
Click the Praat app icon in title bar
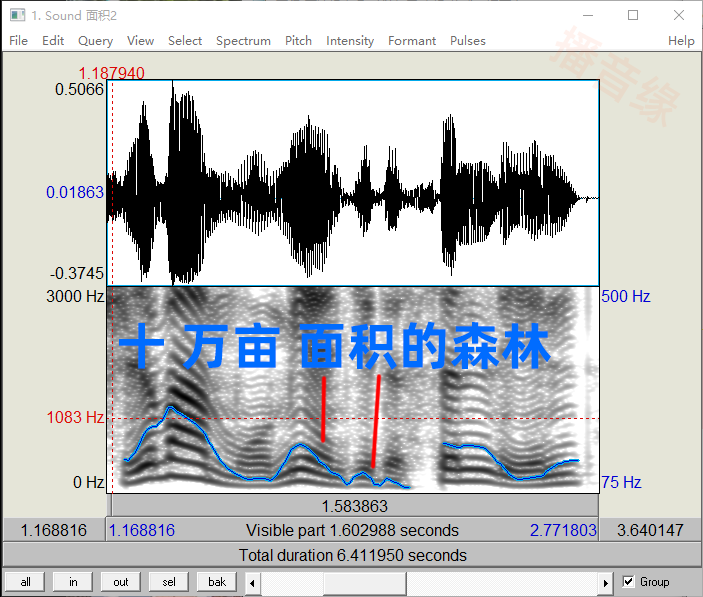[17, 15]
